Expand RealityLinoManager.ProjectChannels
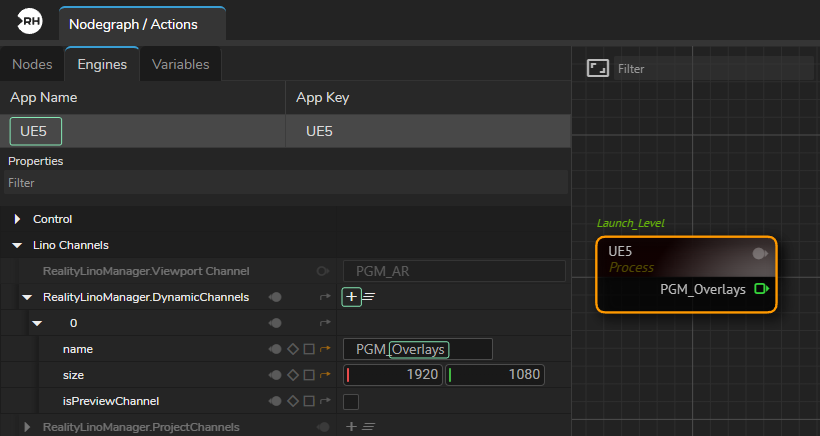 click(27, 427)
